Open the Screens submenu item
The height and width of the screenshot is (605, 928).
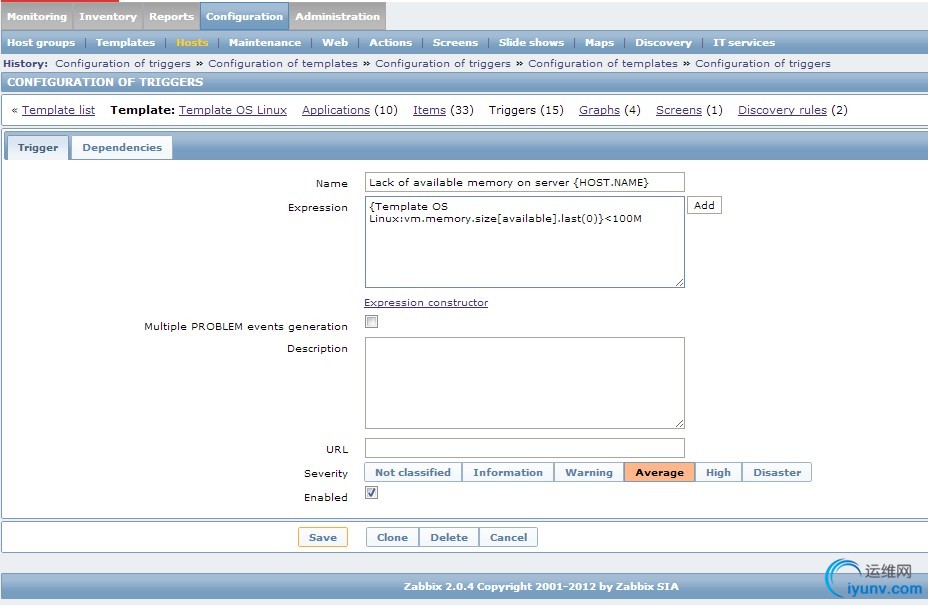pyautogui.click(x=455, y=43)
